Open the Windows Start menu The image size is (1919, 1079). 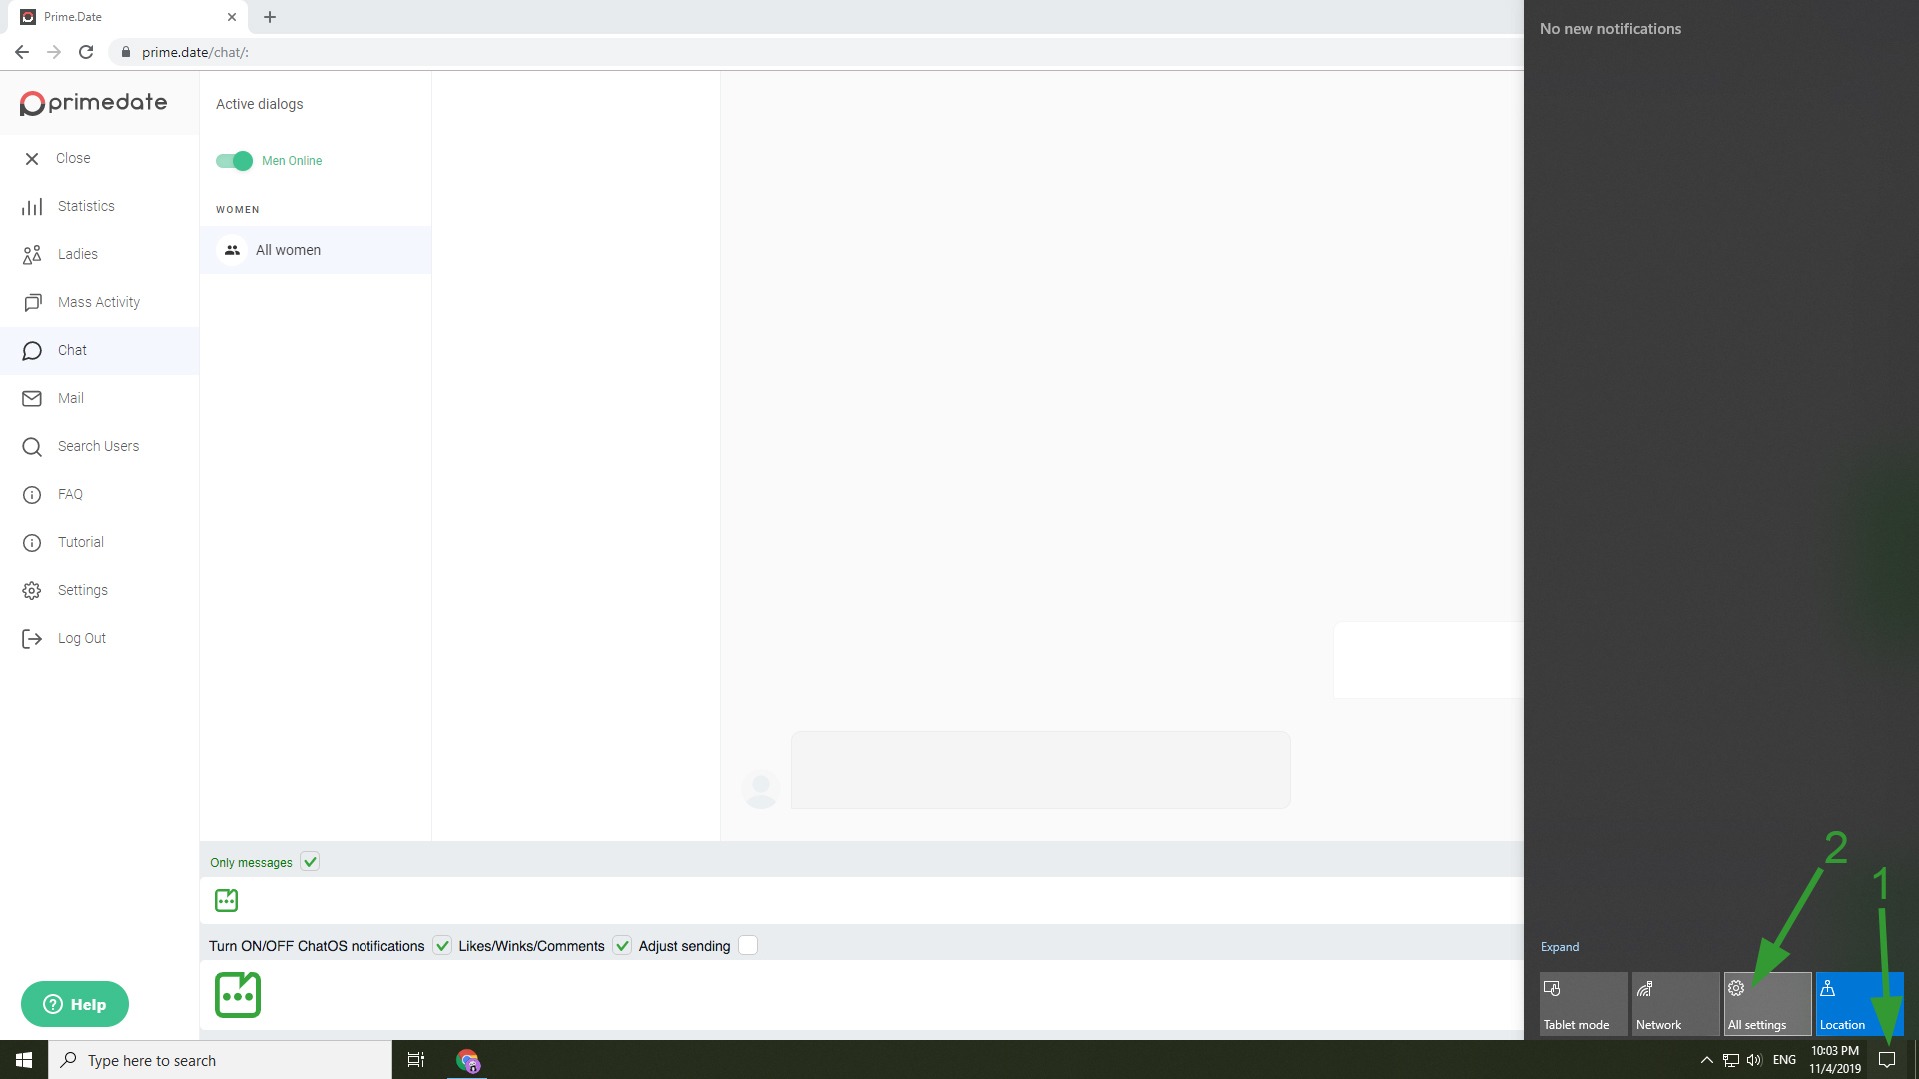[24, 1060]
